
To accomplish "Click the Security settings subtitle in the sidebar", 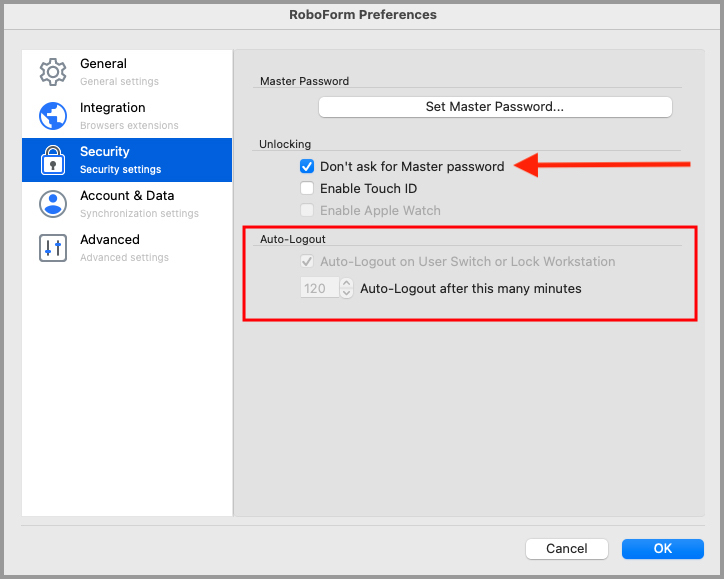I will [121, 169].
